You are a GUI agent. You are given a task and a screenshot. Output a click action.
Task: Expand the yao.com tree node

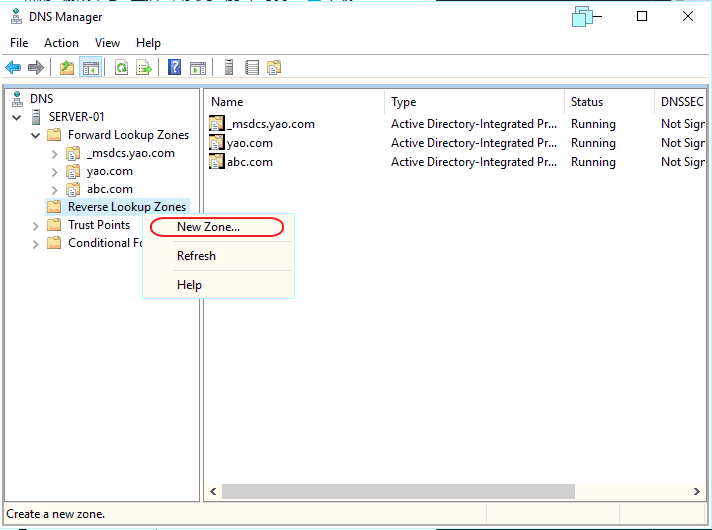(x=55, y=172)
